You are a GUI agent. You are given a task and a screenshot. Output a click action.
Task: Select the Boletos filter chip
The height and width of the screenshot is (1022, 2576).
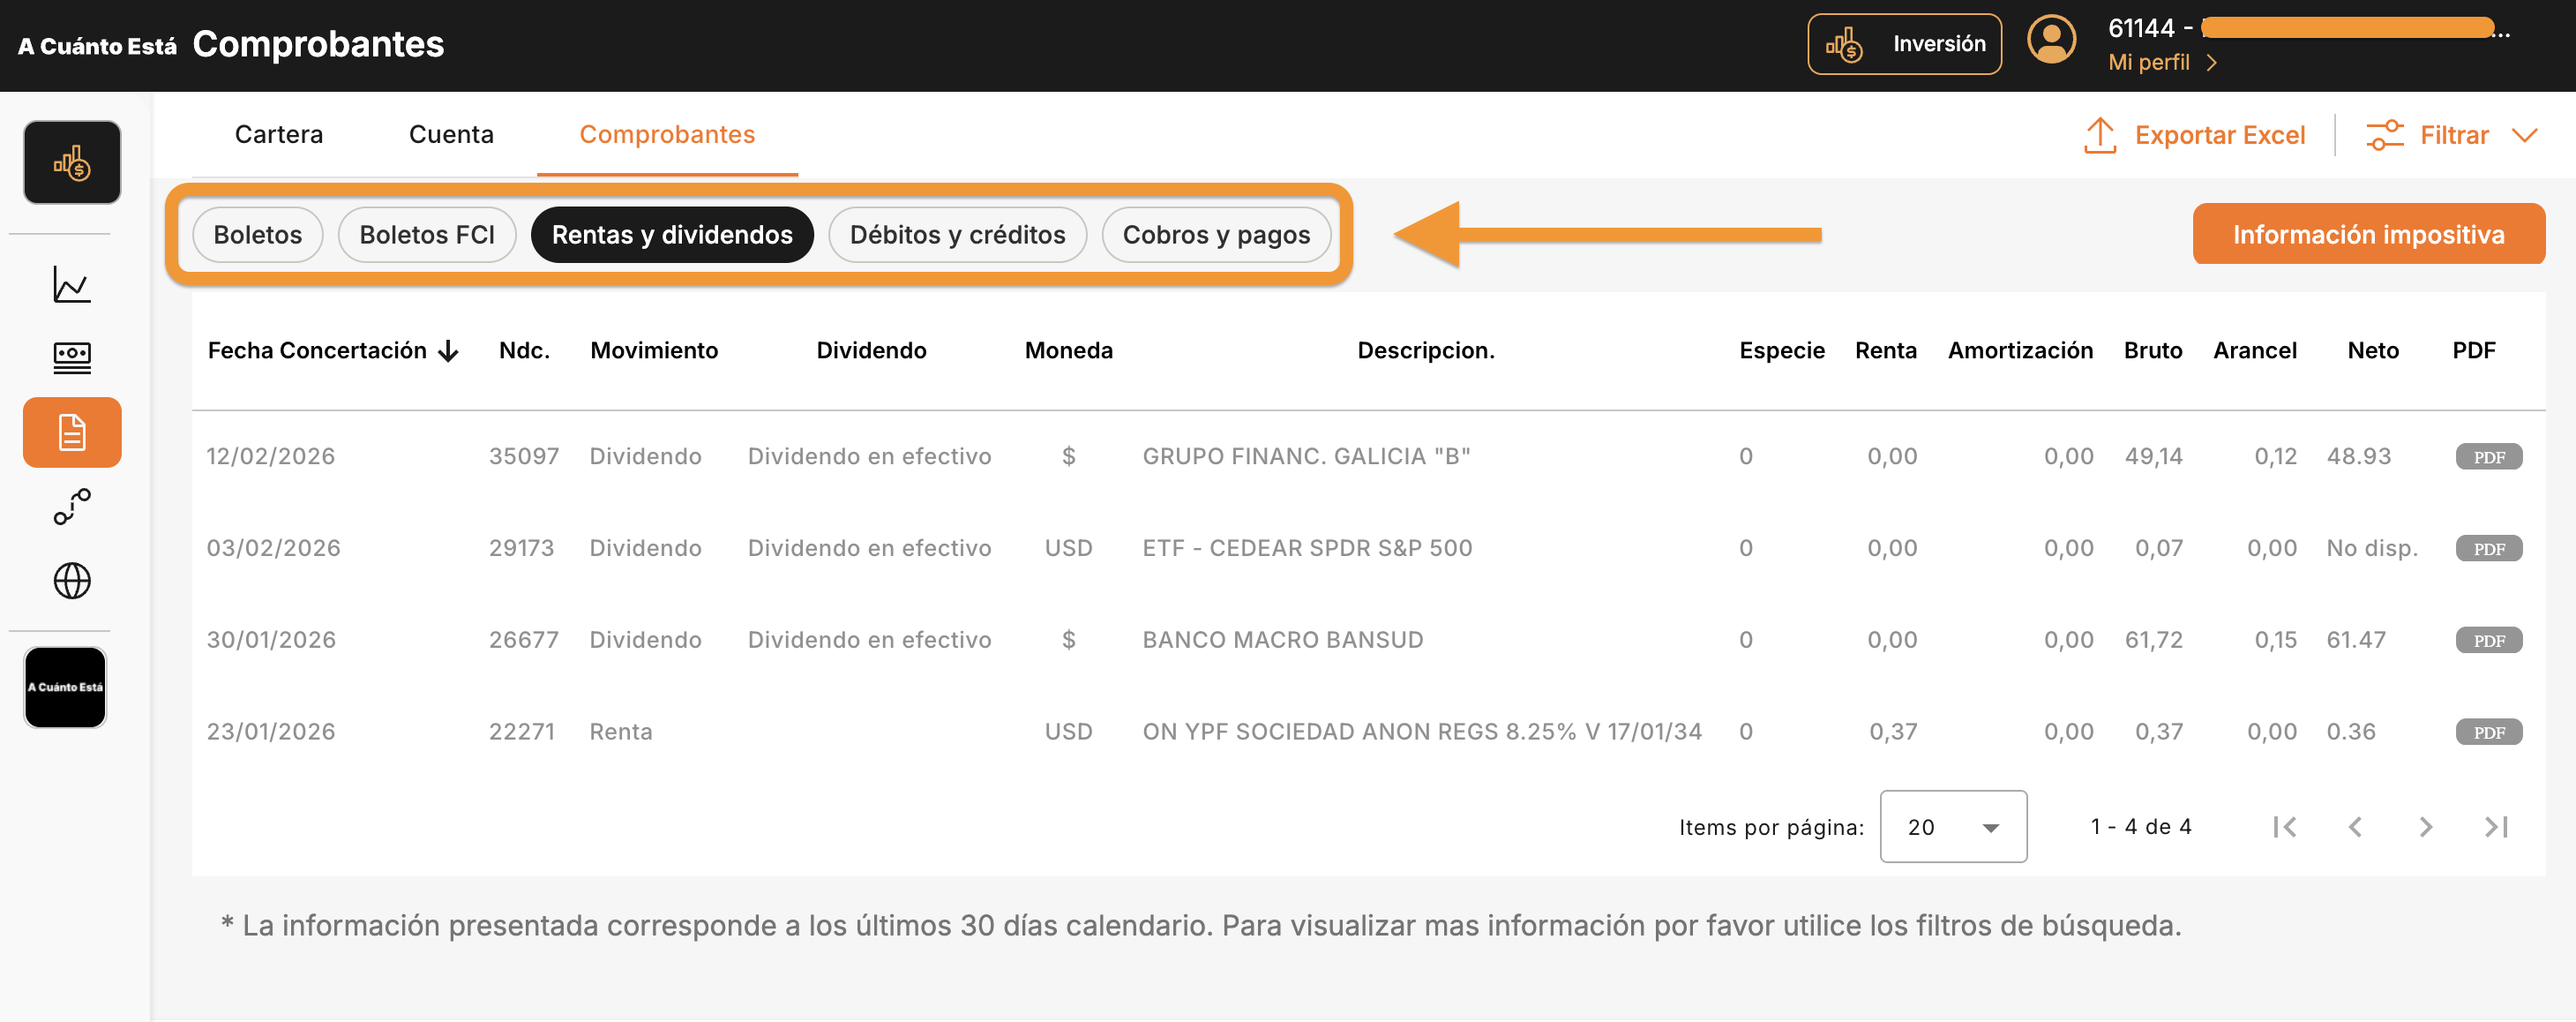tap(257, 234)
